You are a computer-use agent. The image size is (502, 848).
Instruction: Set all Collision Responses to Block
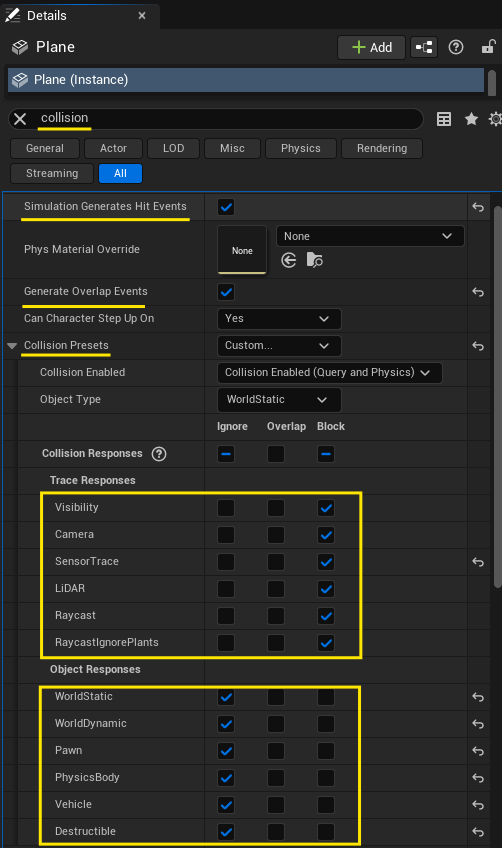point(326,454)
